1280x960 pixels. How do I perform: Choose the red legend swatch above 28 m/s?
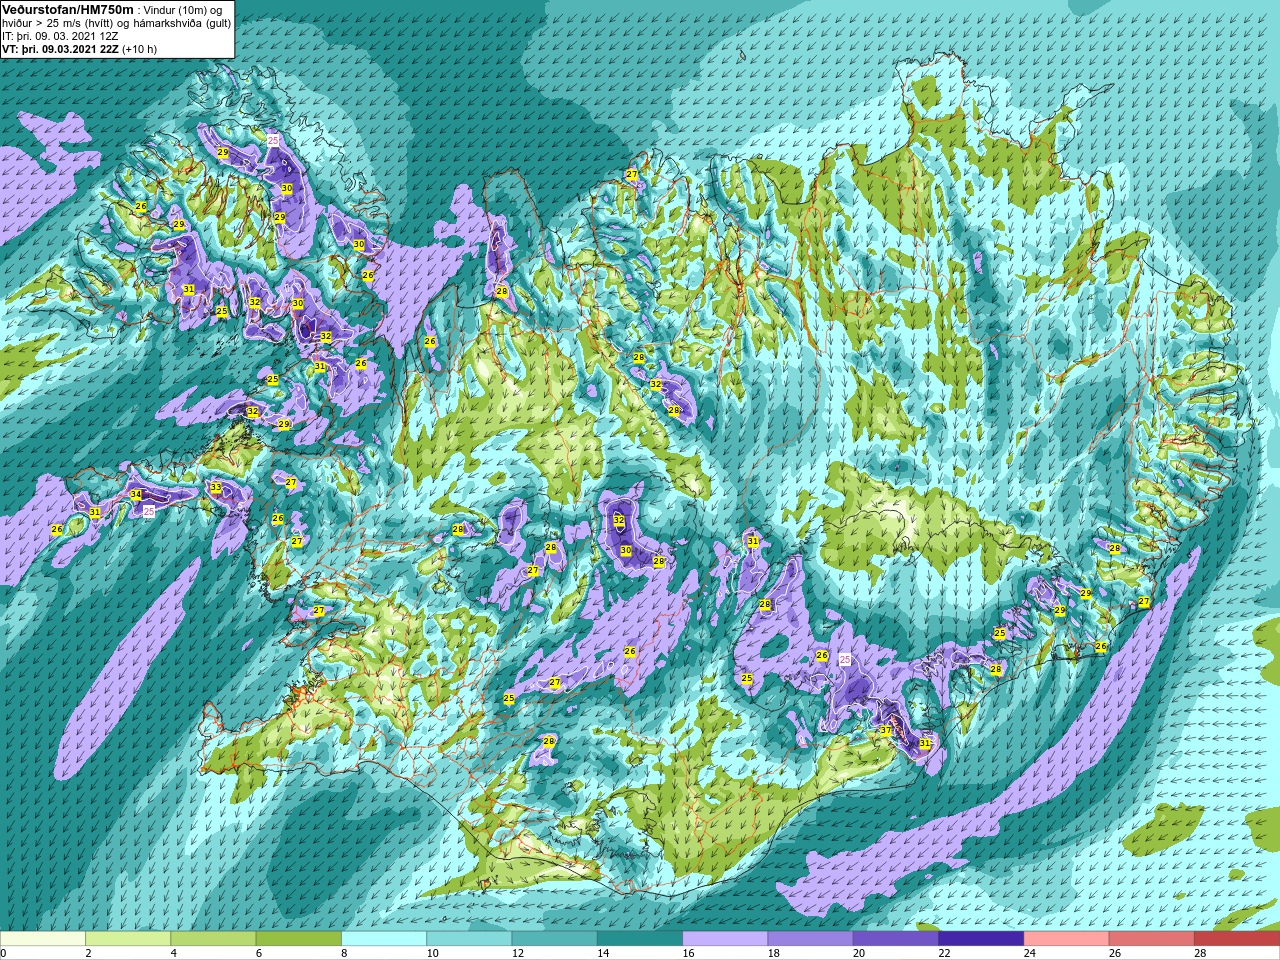[x=1237, y=939]
